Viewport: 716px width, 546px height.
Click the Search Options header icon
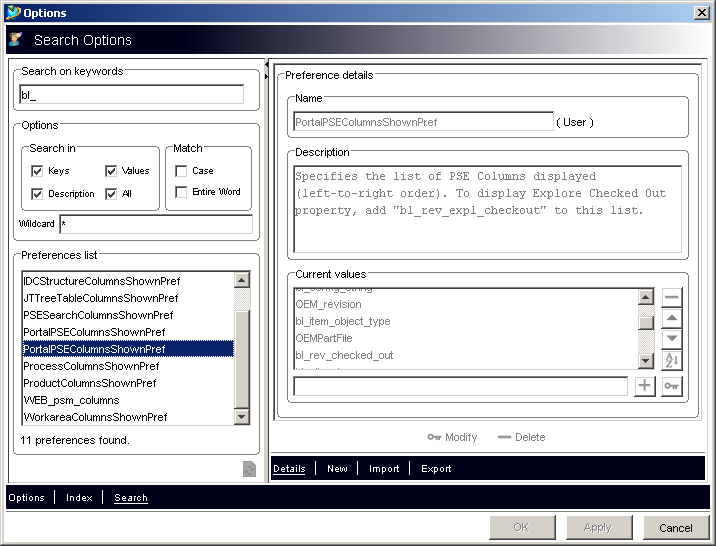point(16,40)
